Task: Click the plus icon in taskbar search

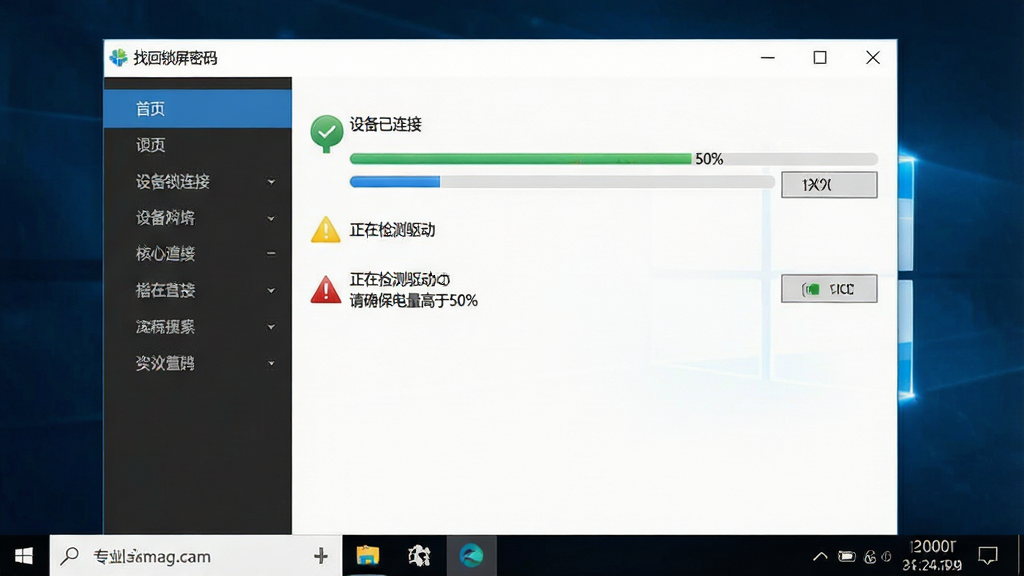Action: point(321,556)
